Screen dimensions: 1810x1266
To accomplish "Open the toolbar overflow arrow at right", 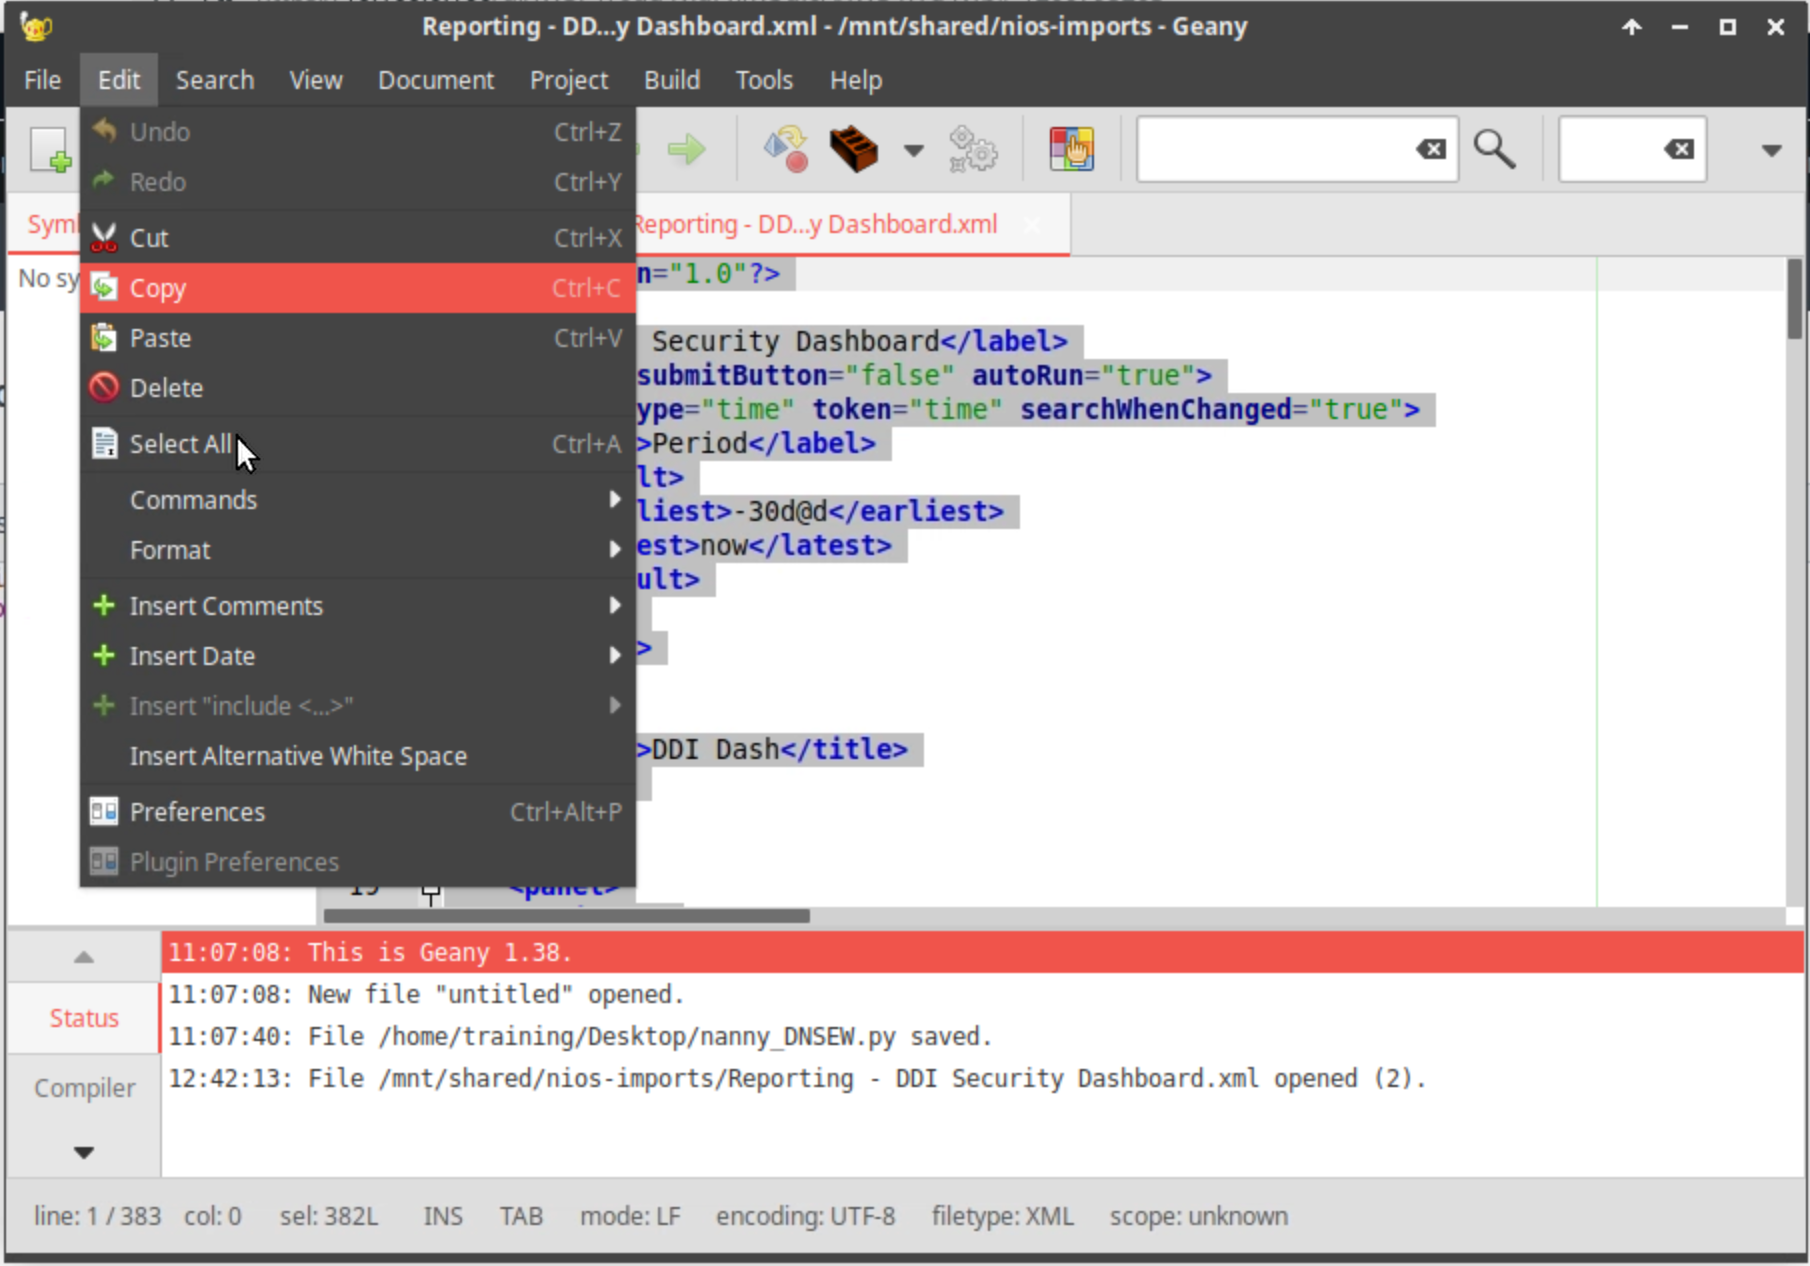I will click(1771, 150).
